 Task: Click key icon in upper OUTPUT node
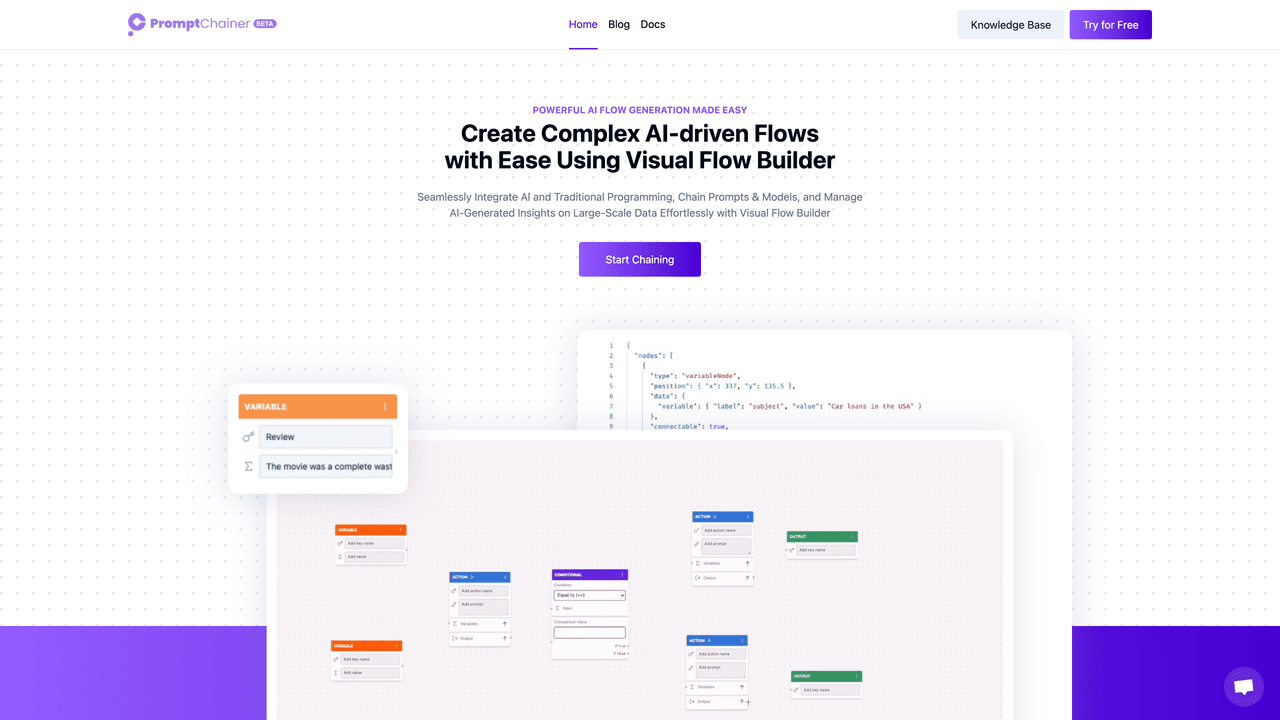[791, 550]
